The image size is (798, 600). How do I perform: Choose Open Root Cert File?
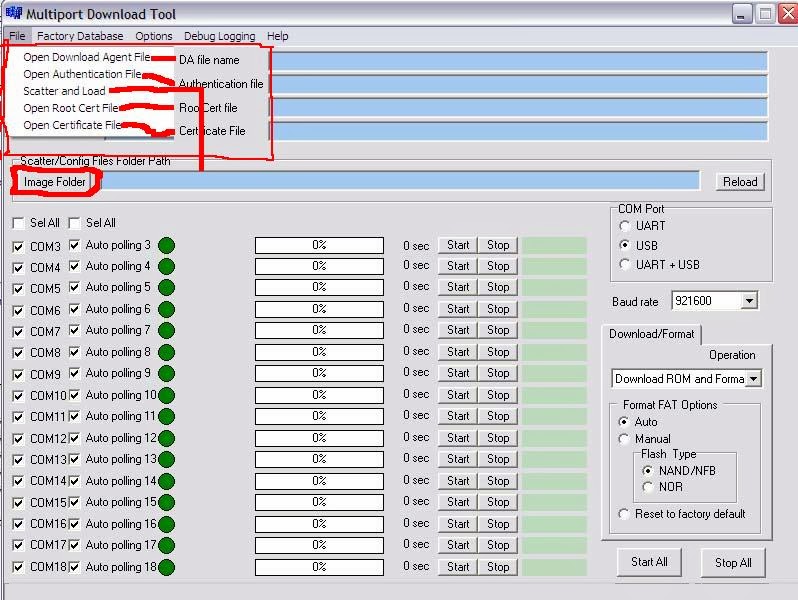point(70,108)
